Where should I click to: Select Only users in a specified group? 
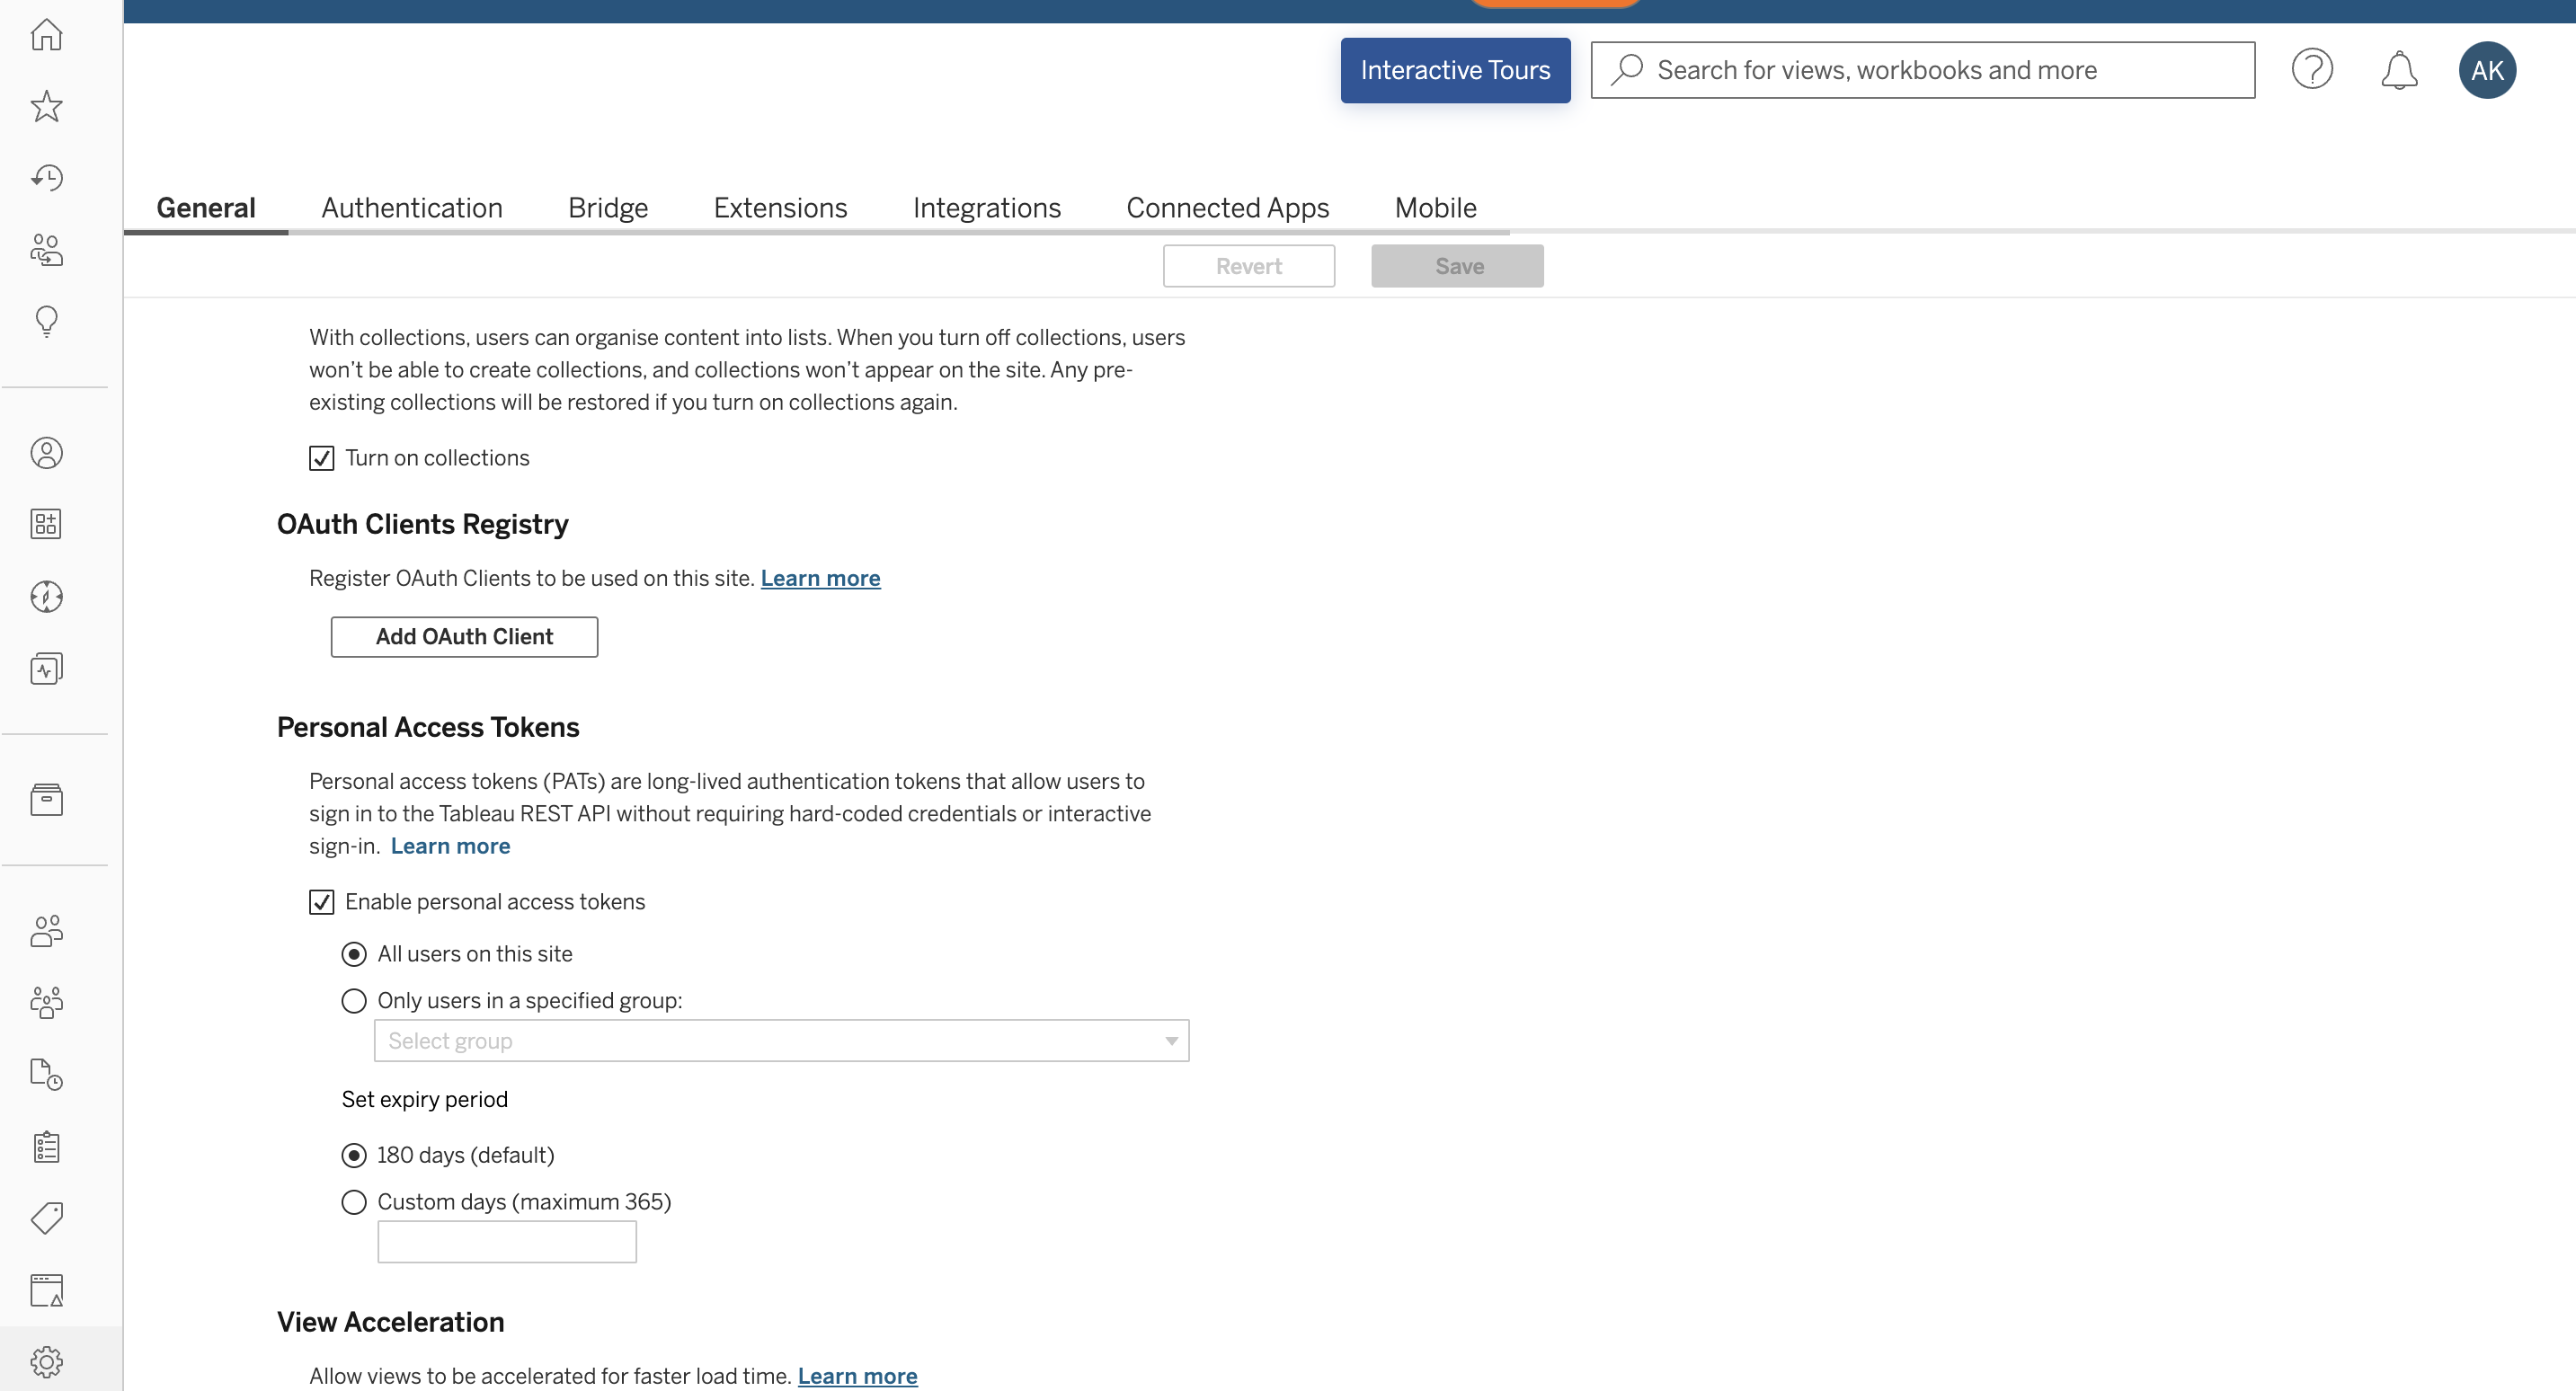[x=353, y=1000]
